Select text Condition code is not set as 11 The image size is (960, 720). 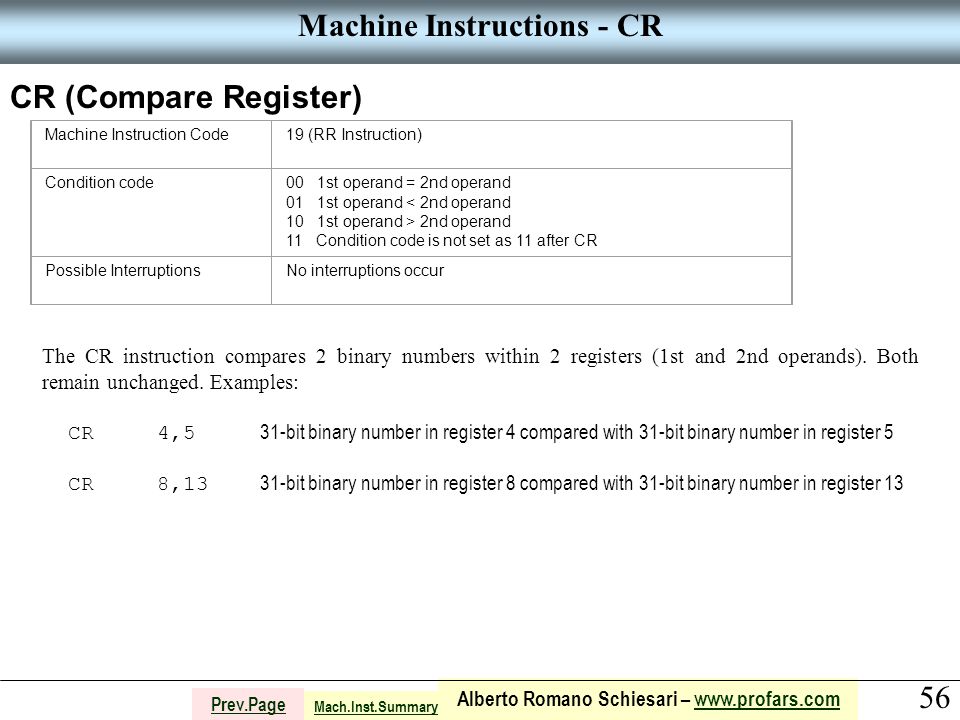[424, 241]
